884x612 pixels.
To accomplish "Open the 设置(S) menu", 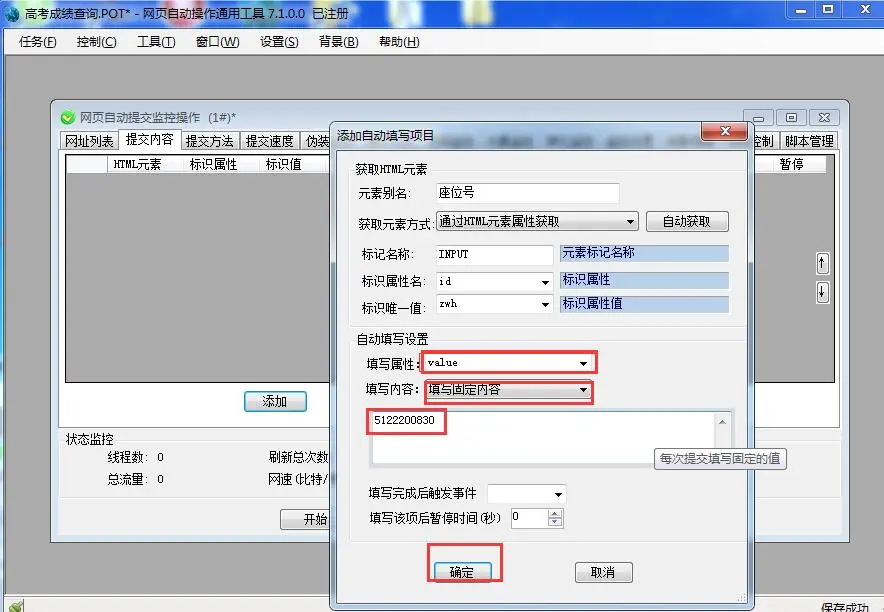I will [279, 42].
